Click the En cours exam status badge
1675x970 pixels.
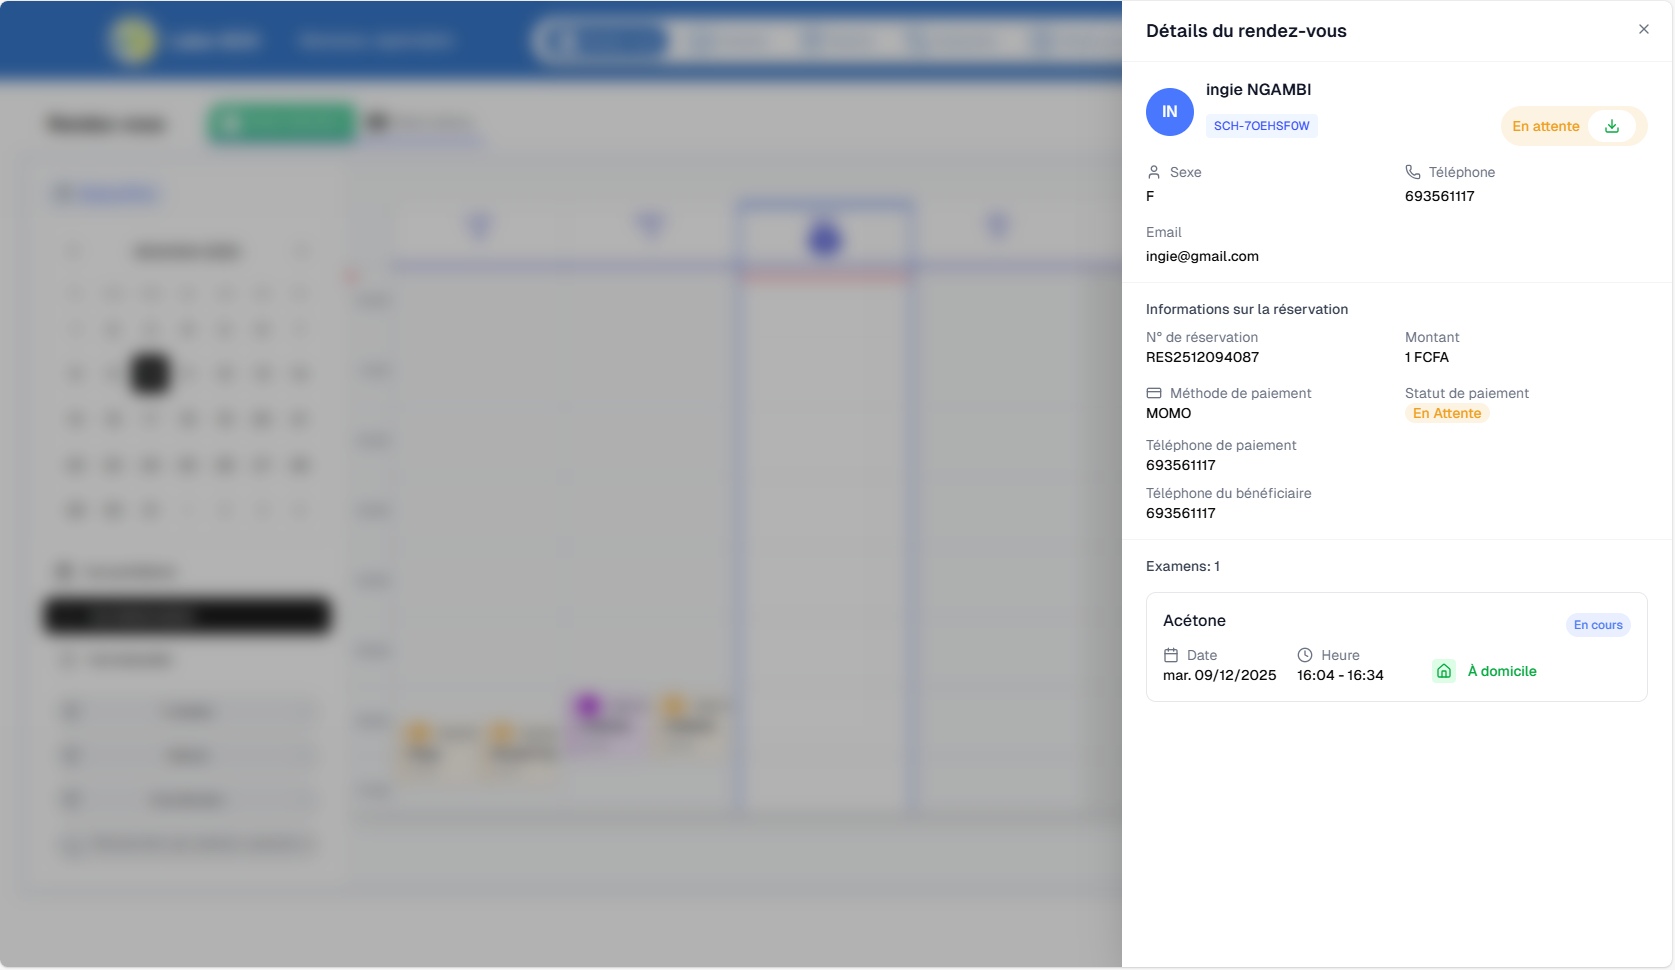point(1597,625)
